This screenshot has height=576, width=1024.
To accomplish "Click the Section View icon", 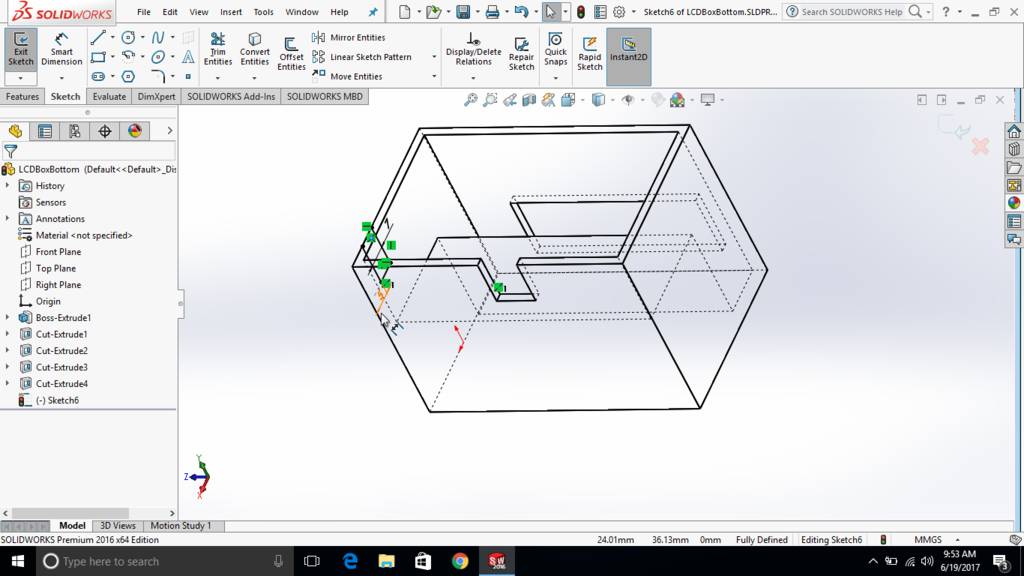I will coord(529,100).
